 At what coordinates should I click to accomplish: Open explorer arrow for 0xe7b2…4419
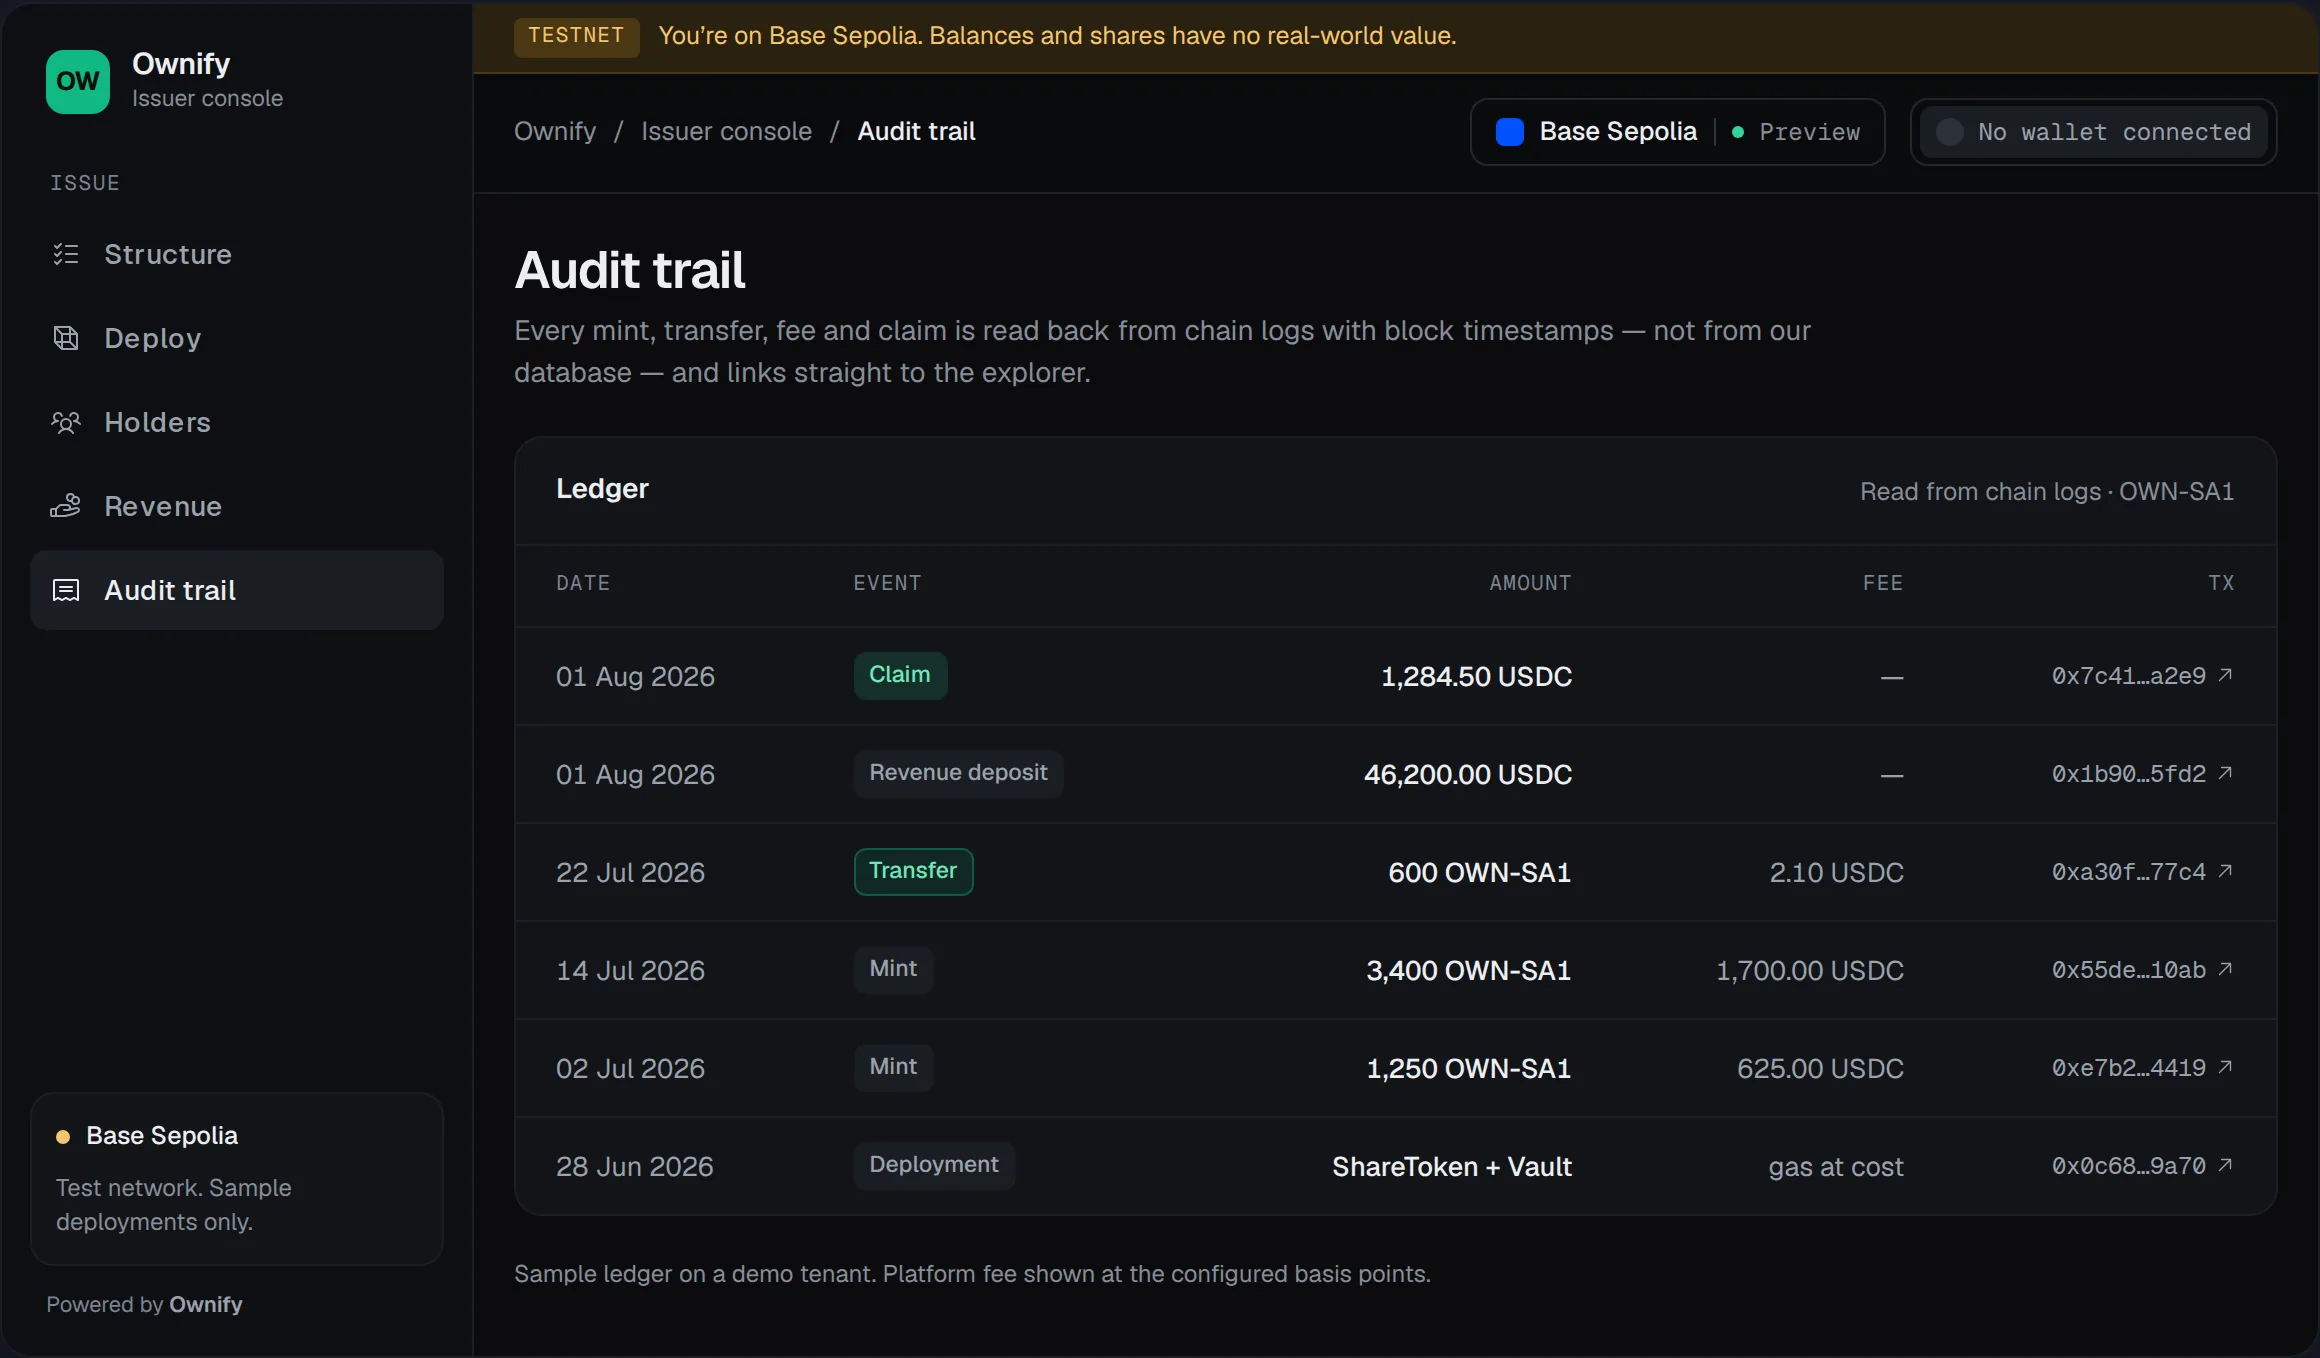[2225, 1067]
